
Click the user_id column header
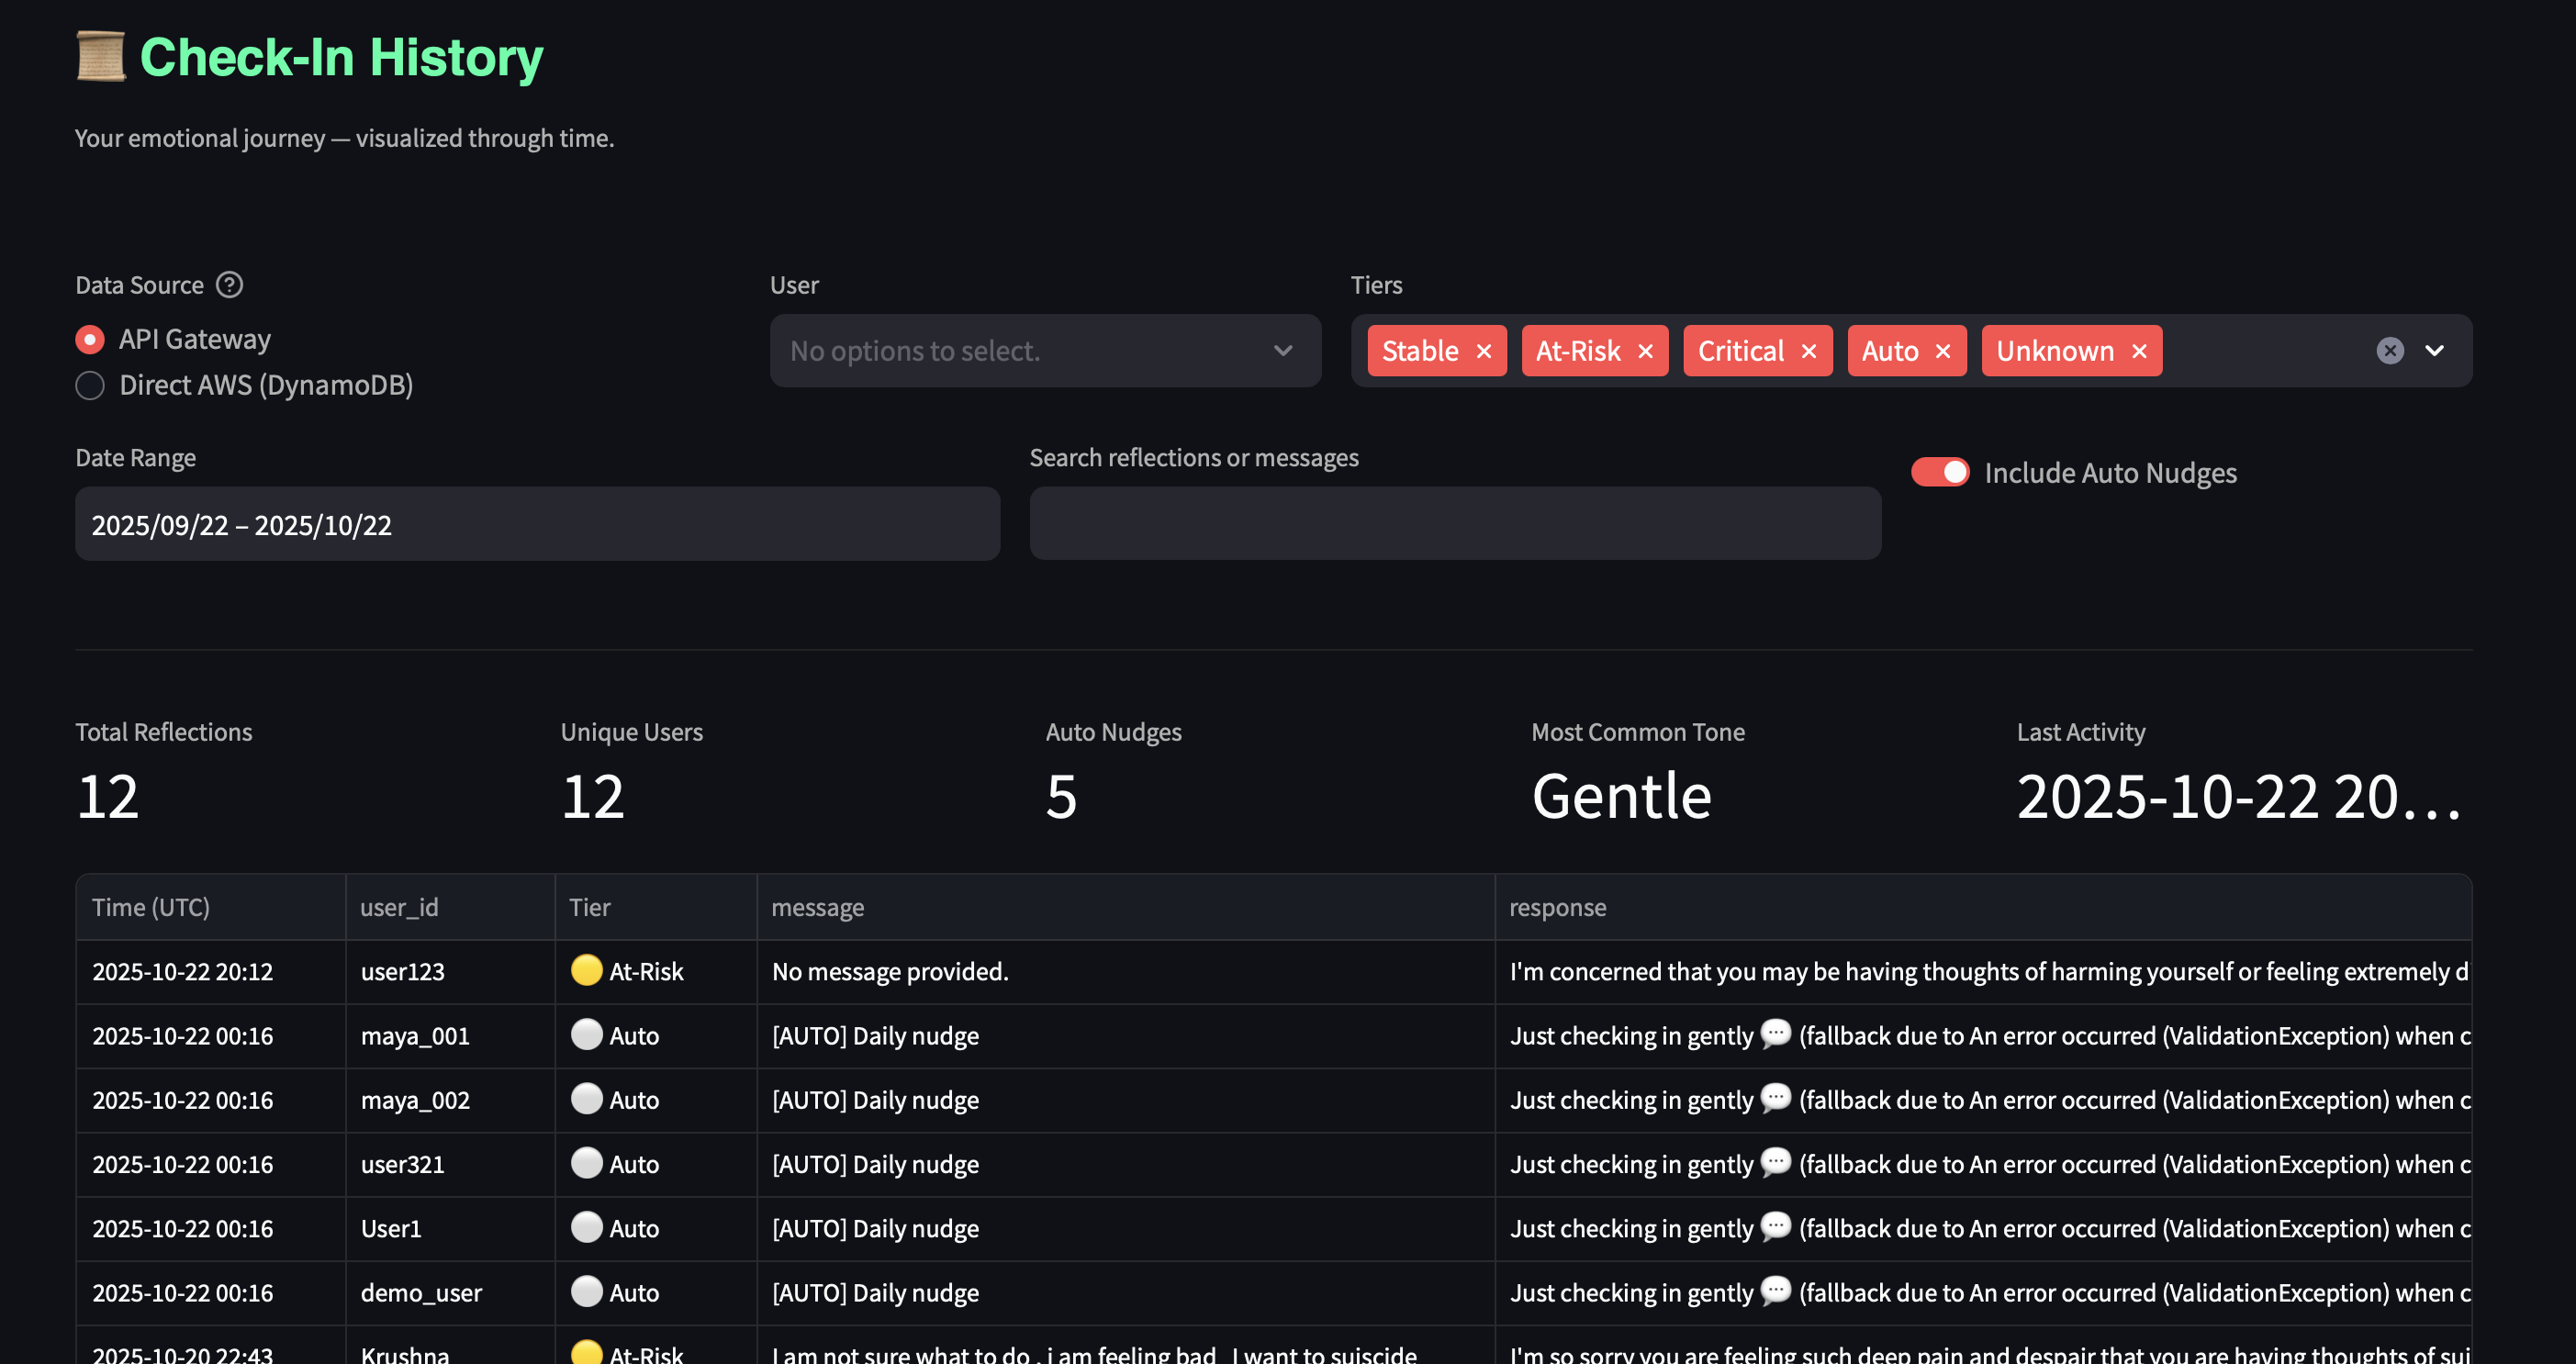(399, 907)
